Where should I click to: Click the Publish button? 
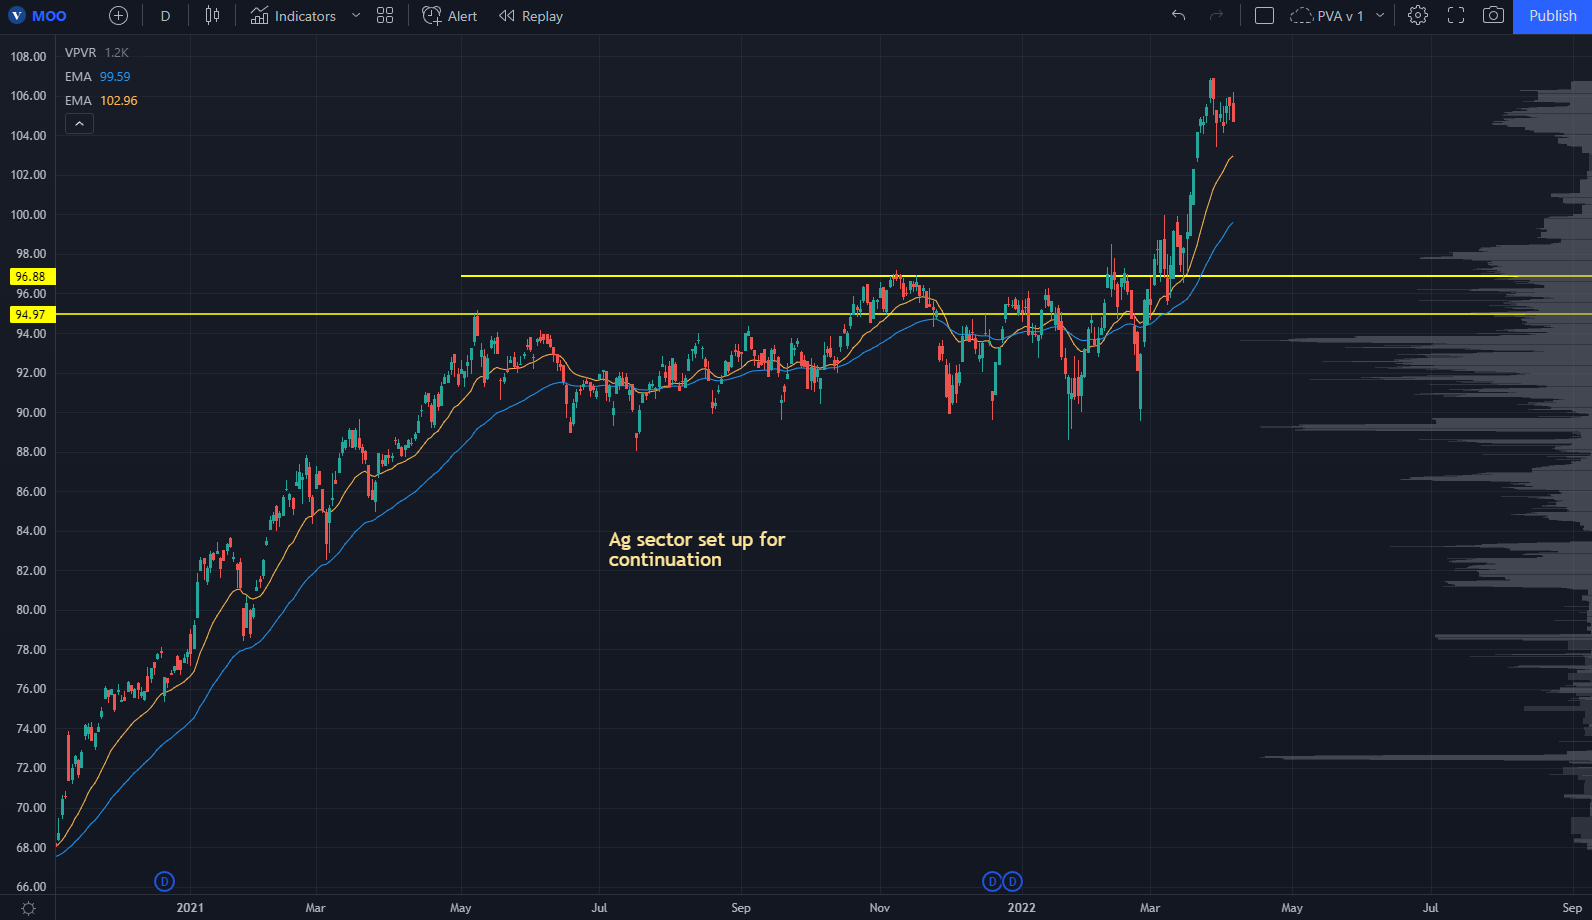(x=1552, y=16)
